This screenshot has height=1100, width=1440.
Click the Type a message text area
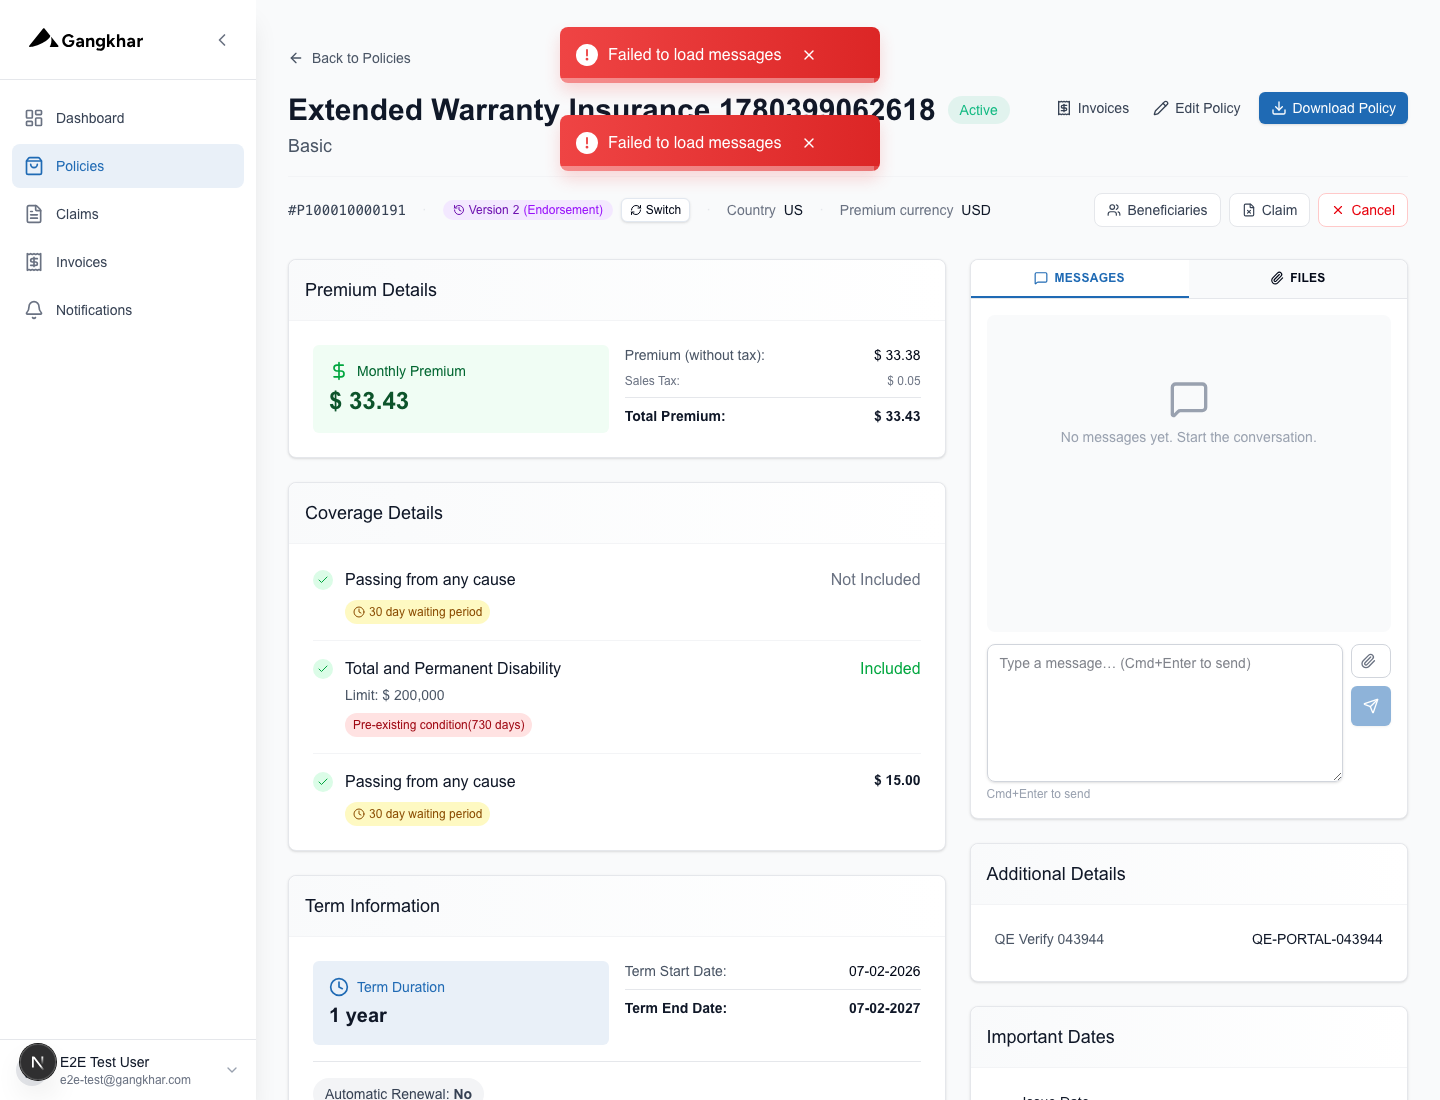(x=1164, y=713)
